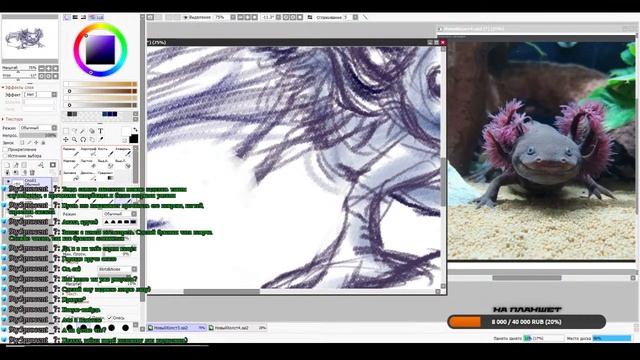This screenshot has width=640, height=360.
Task: Open the zoom 75% dropdown in toolbar
Action: point(233,17)
